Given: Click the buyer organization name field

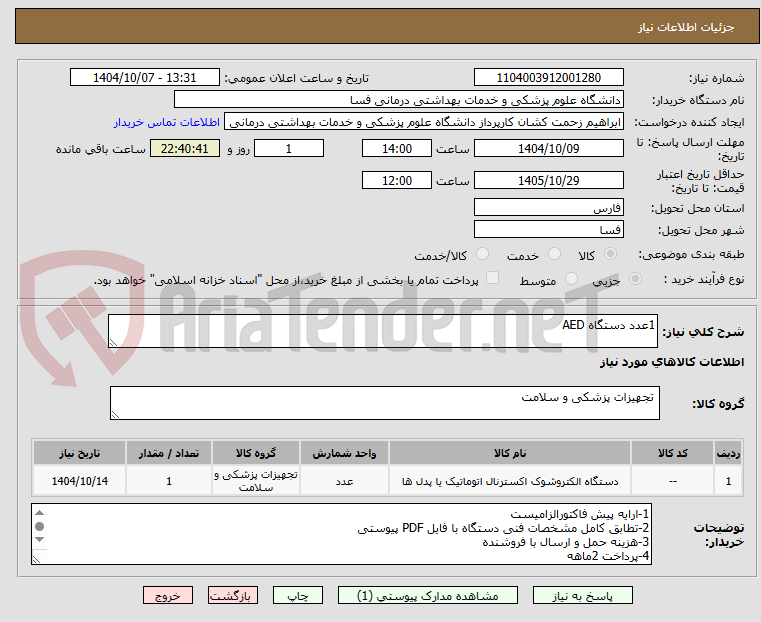Looking at the screenshot, I should [x=398, y=100].
